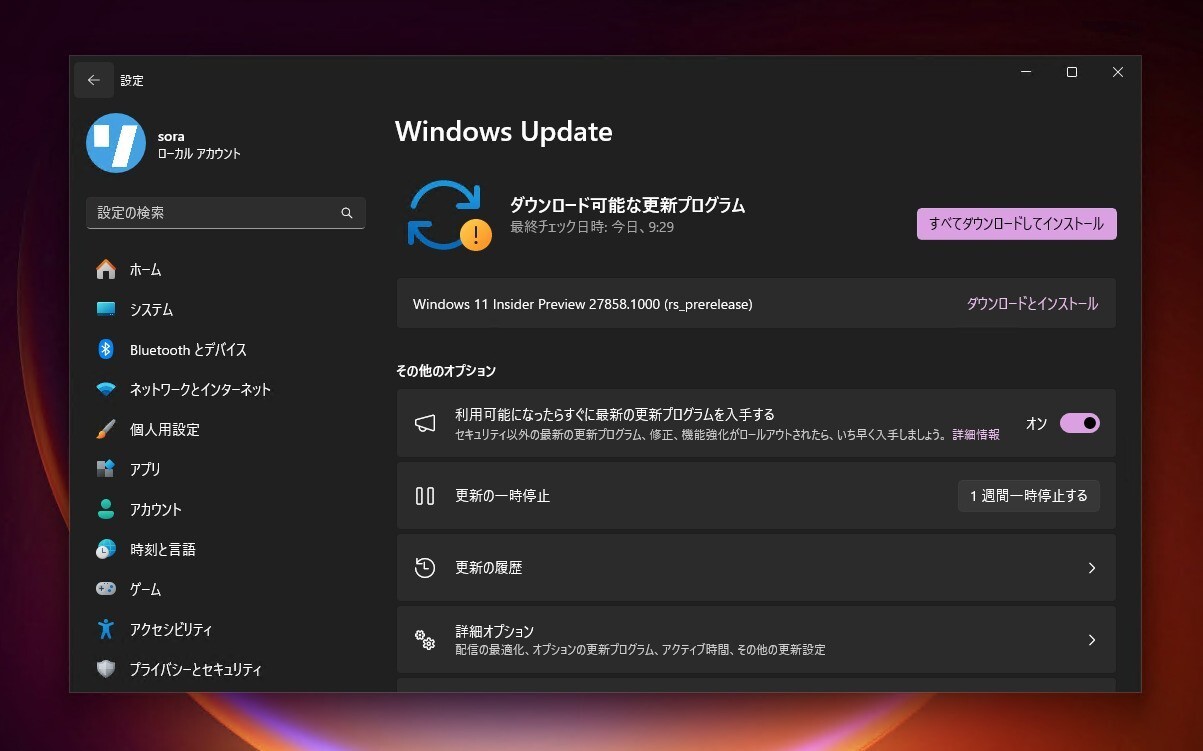Click the update sync status icon
The image size is (1203, 751).
click(x=449, y=215)
